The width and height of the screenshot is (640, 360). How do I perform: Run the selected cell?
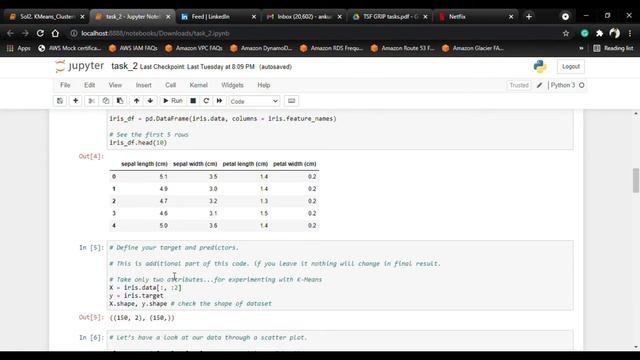(x=173, y=101)
